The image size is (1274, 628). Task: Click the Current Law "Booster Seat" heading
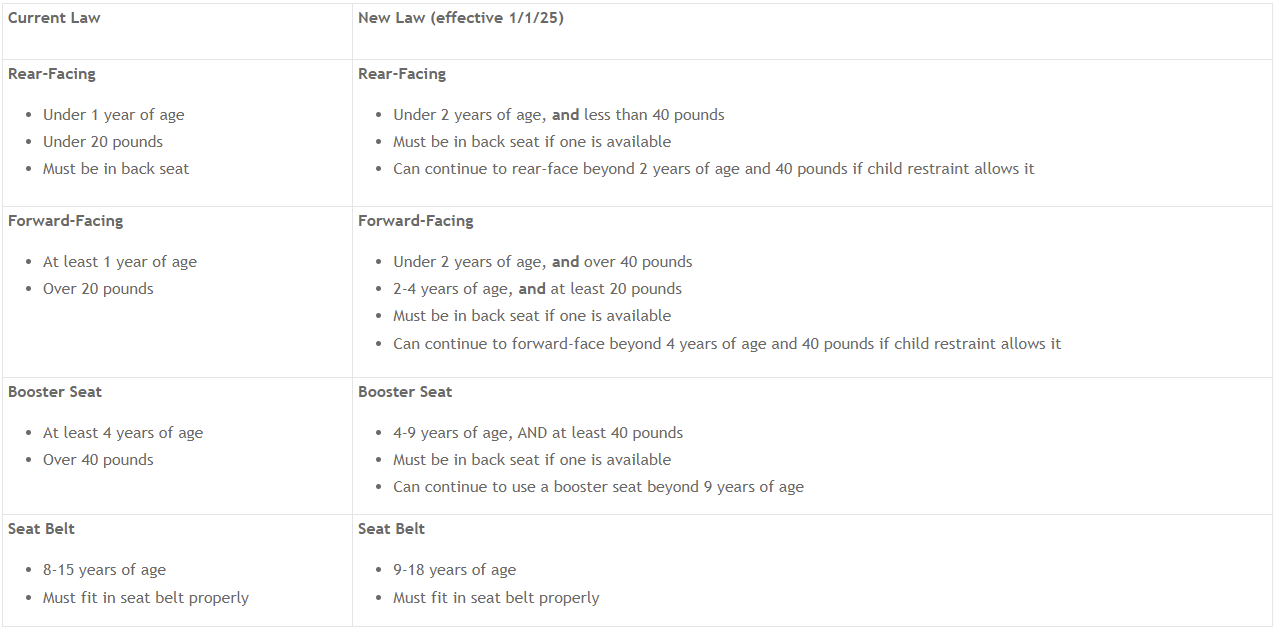point(55,392)
